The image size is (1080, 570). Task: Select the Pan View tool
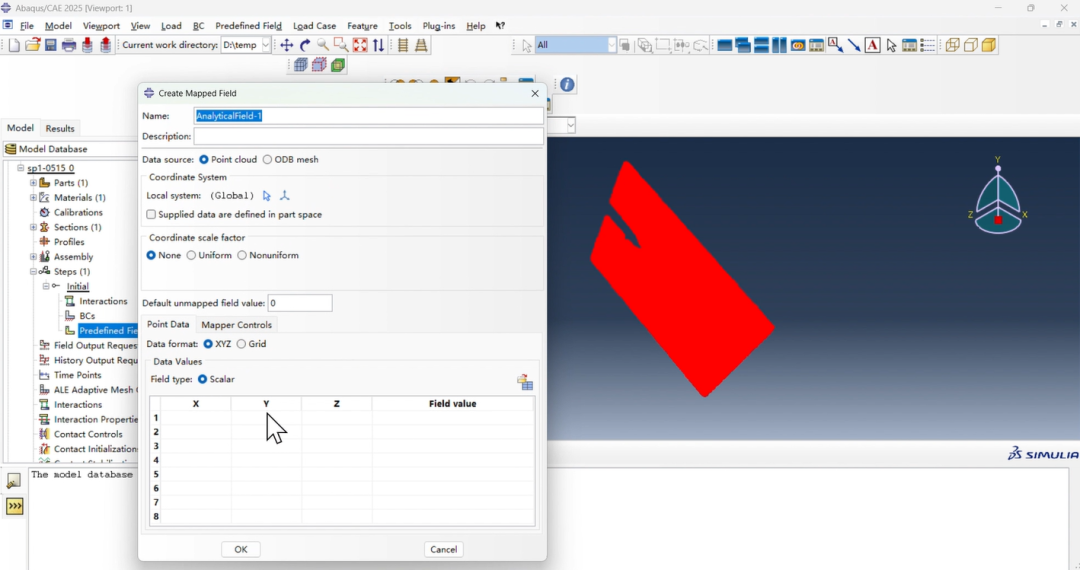point(287,45)
